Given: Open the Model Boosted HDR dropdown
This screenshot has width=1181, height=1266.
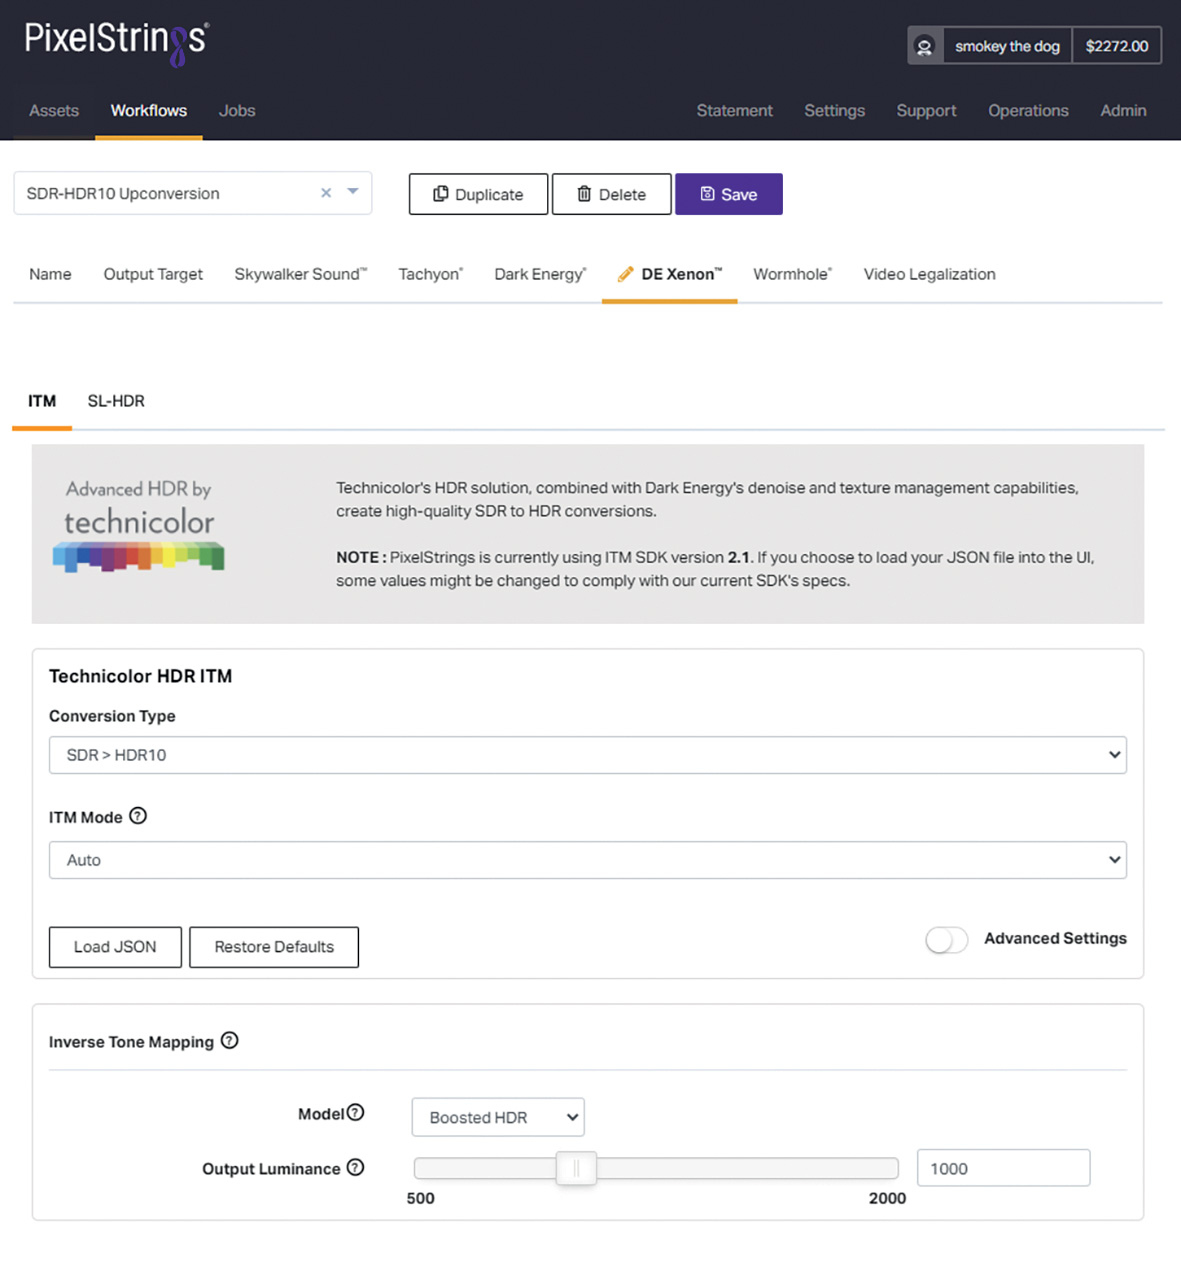Looking at the screenshot, I should [498, 1117].
